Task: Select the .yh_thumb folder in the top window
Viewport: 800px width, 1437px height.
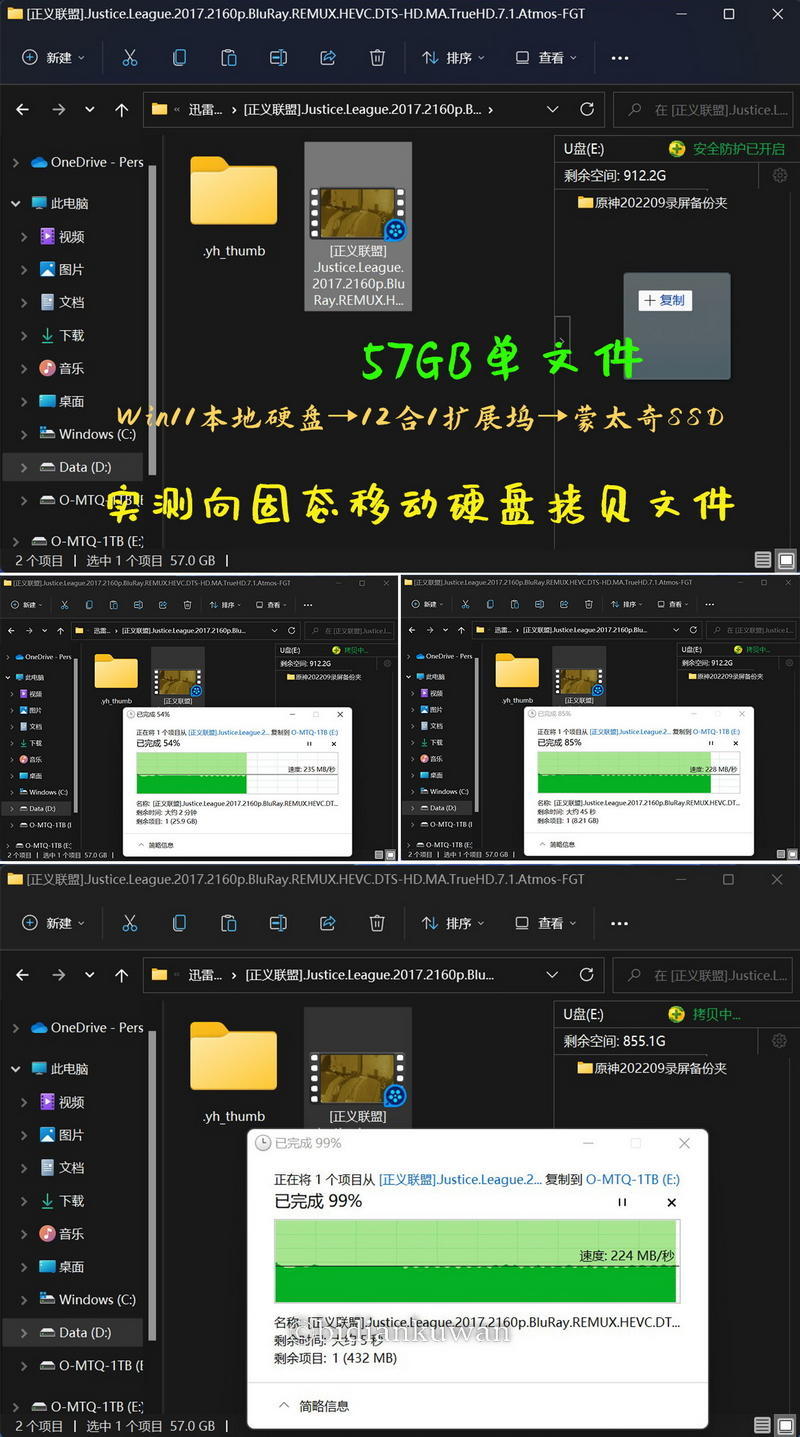Action: (x=234, y=207)
